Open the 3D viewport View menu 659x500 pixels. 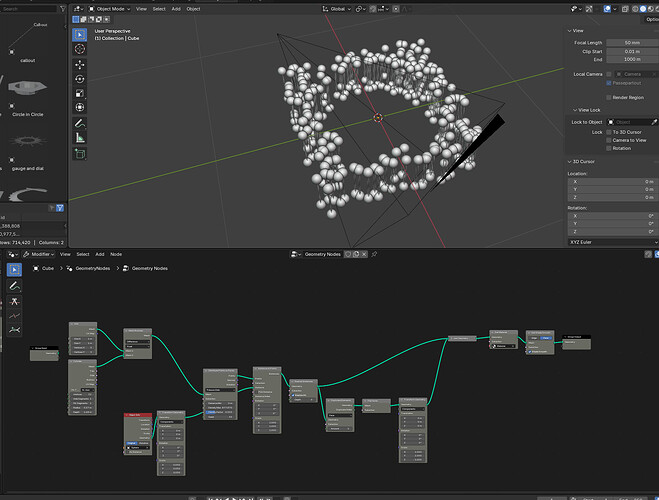click(141, 9)
